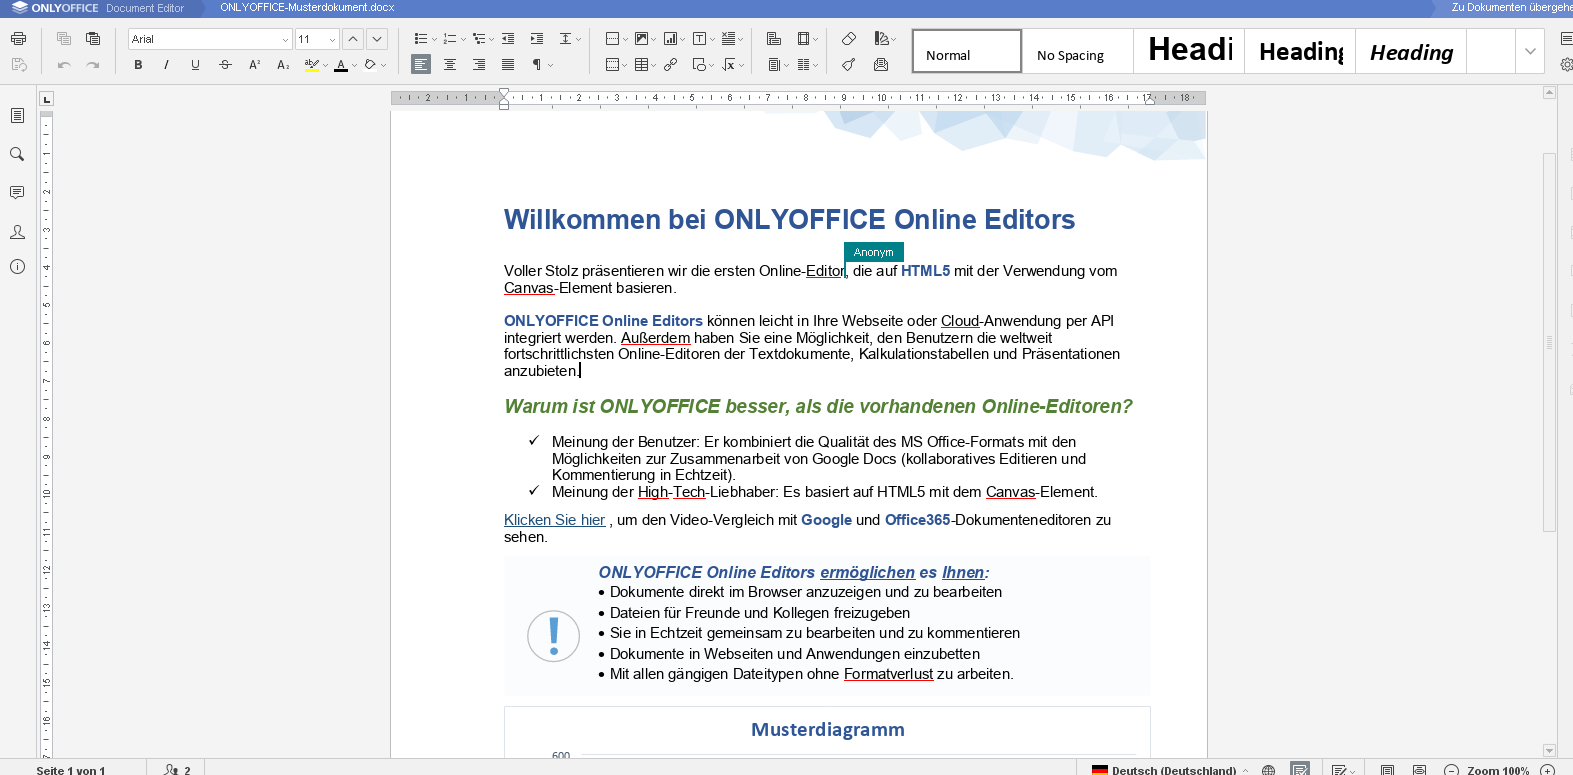Increase font size with up arrow button
The width and height of the screenshot is (1573, 775).
coord(353,39)
